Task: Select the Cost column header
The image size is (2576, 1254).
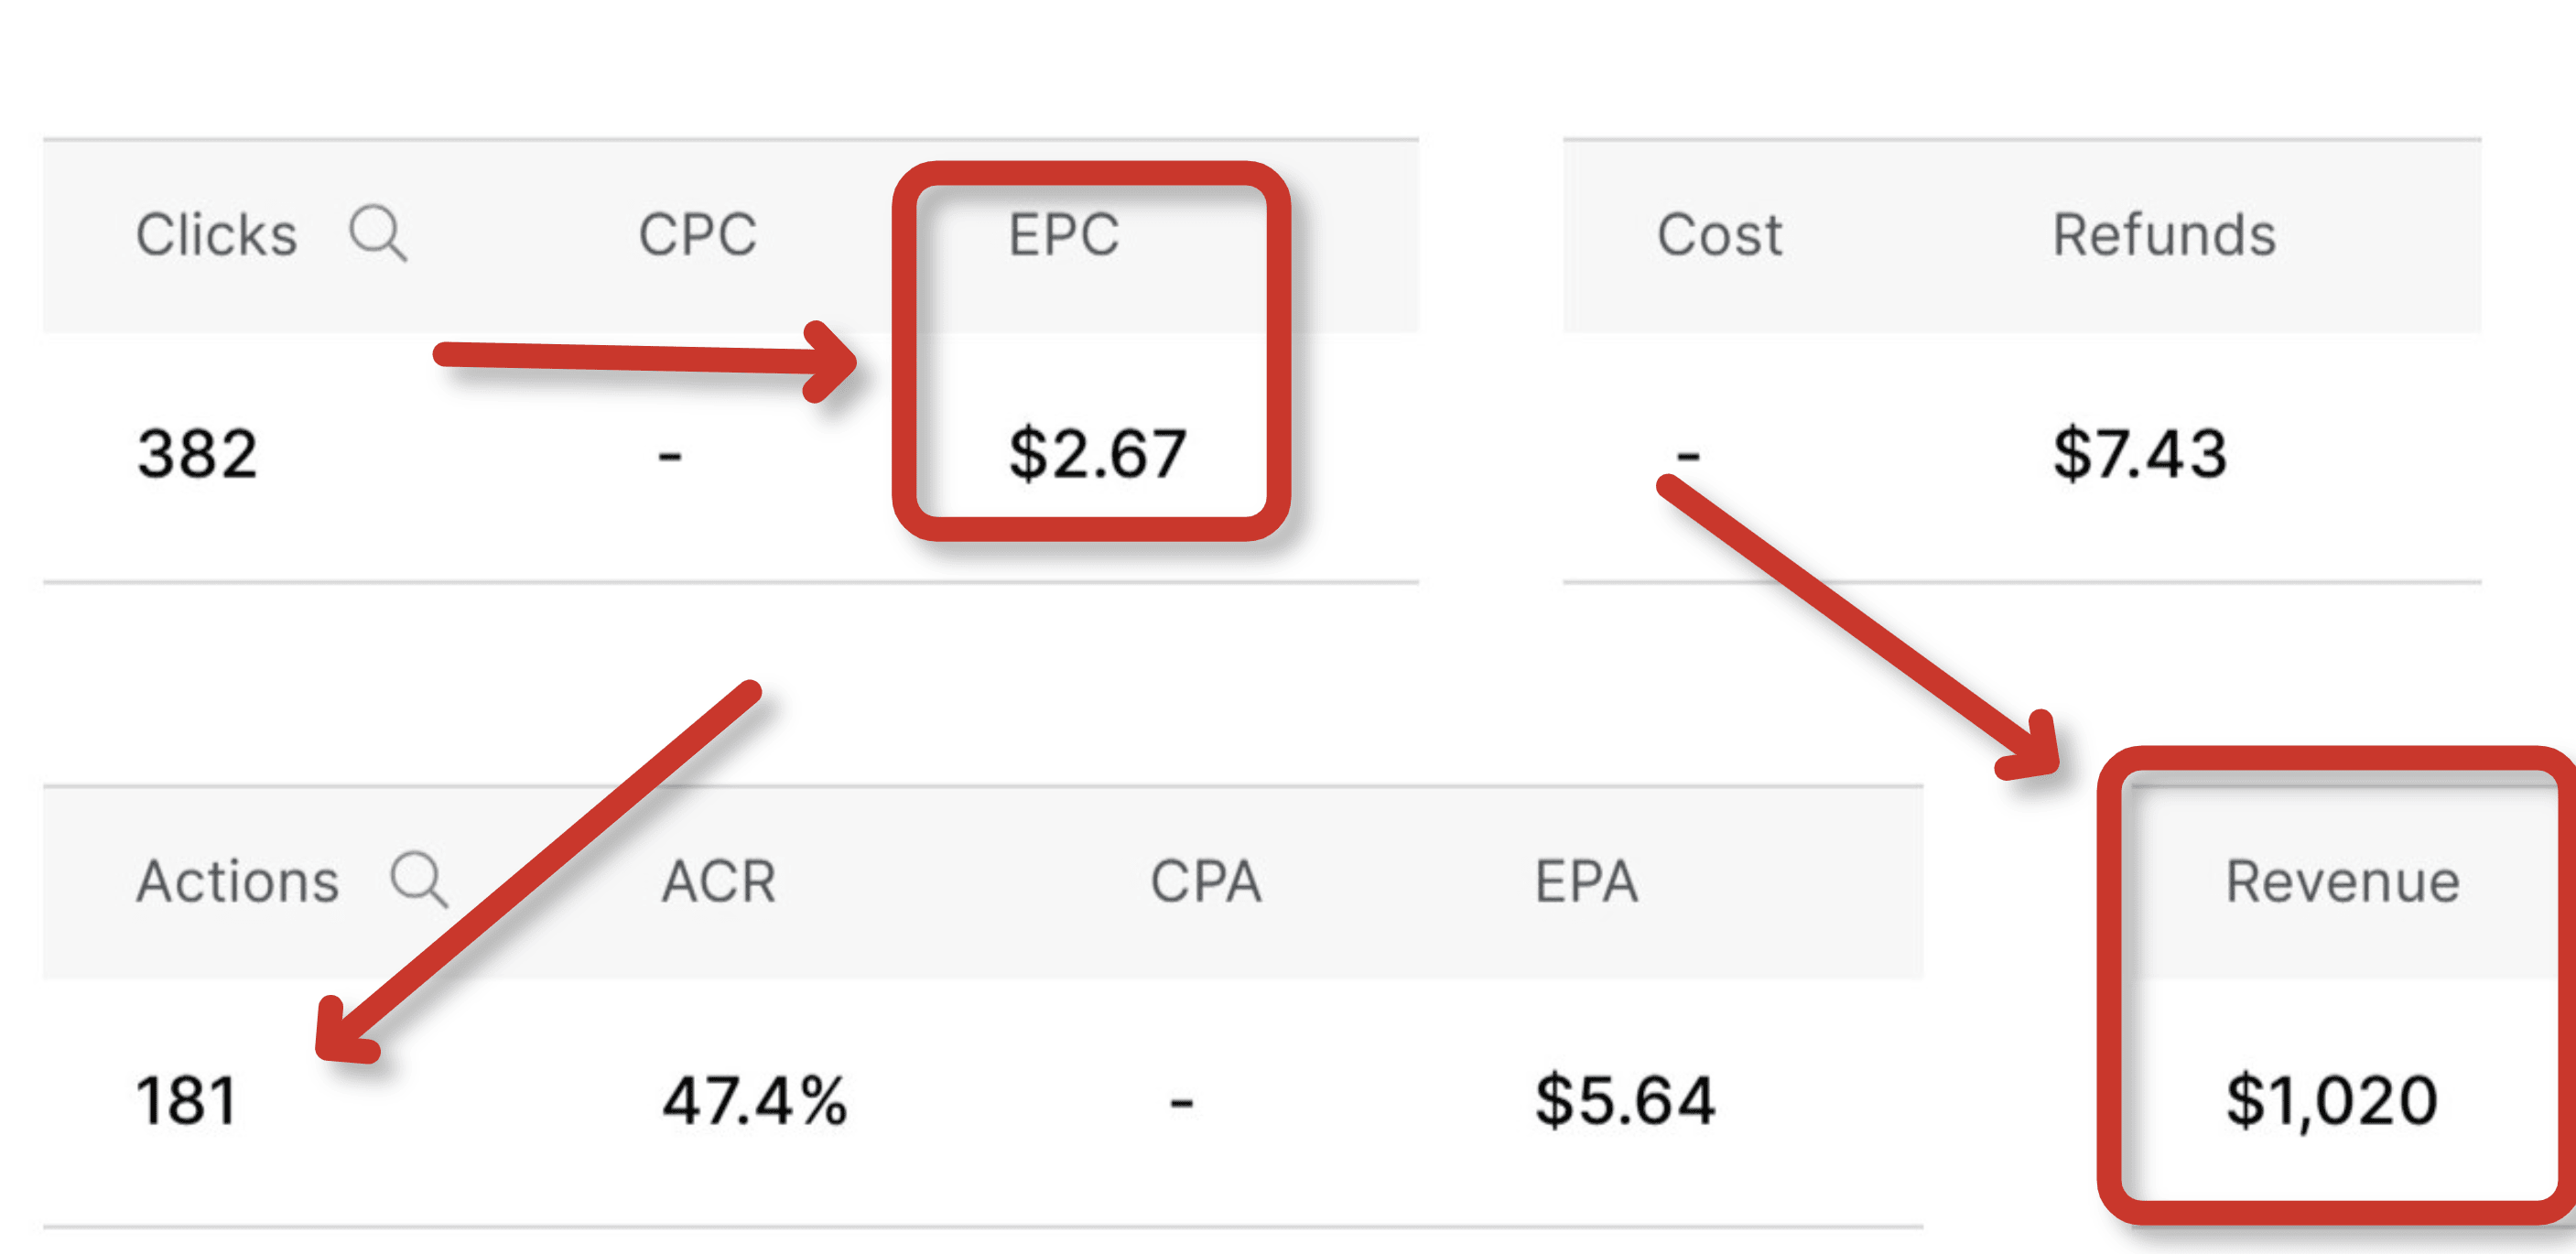Action: point(1719,235)
